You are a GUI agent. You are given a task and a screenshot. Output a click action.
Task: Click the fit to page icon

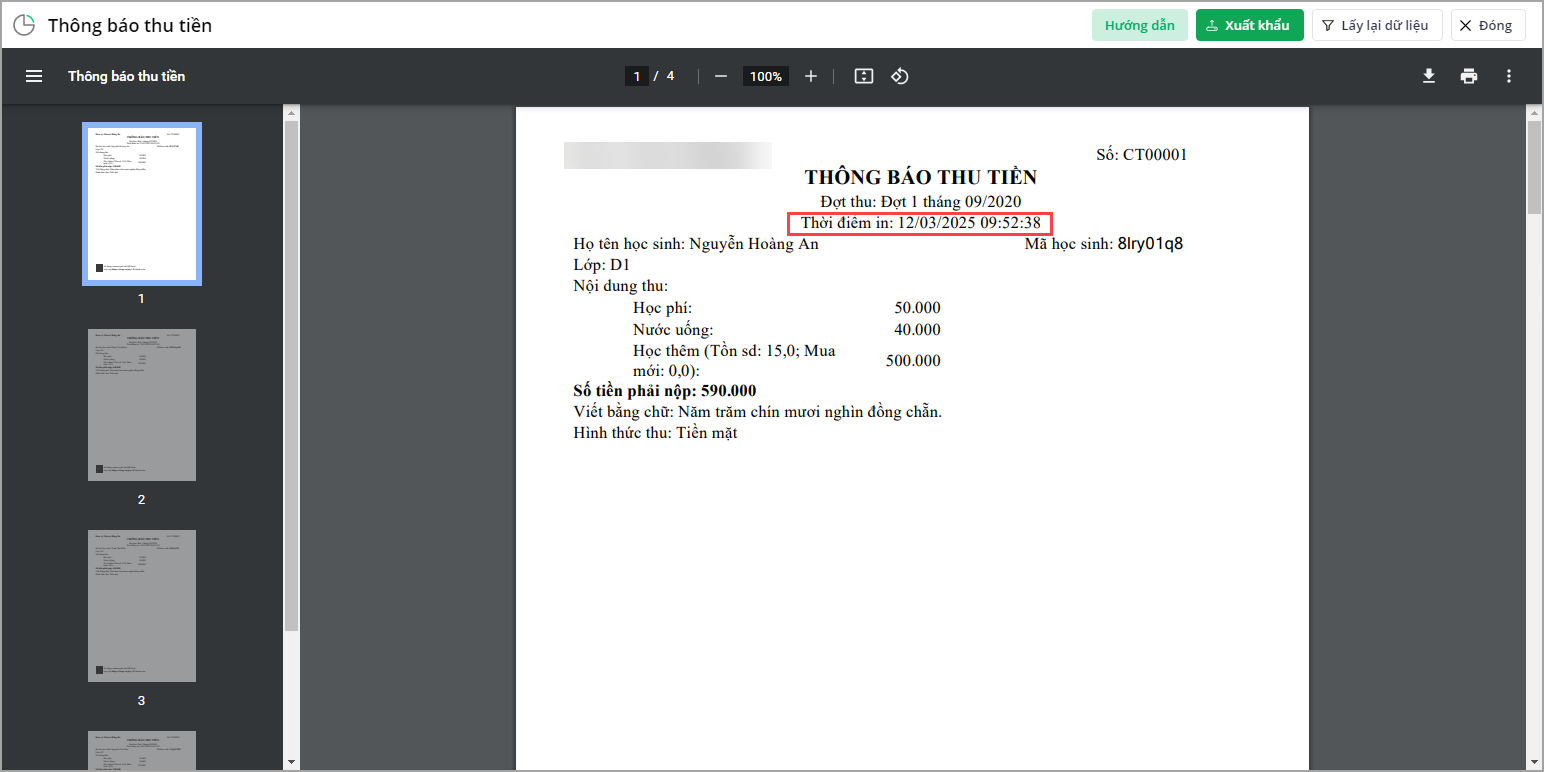pyautogui.click(x=864, y=76)
